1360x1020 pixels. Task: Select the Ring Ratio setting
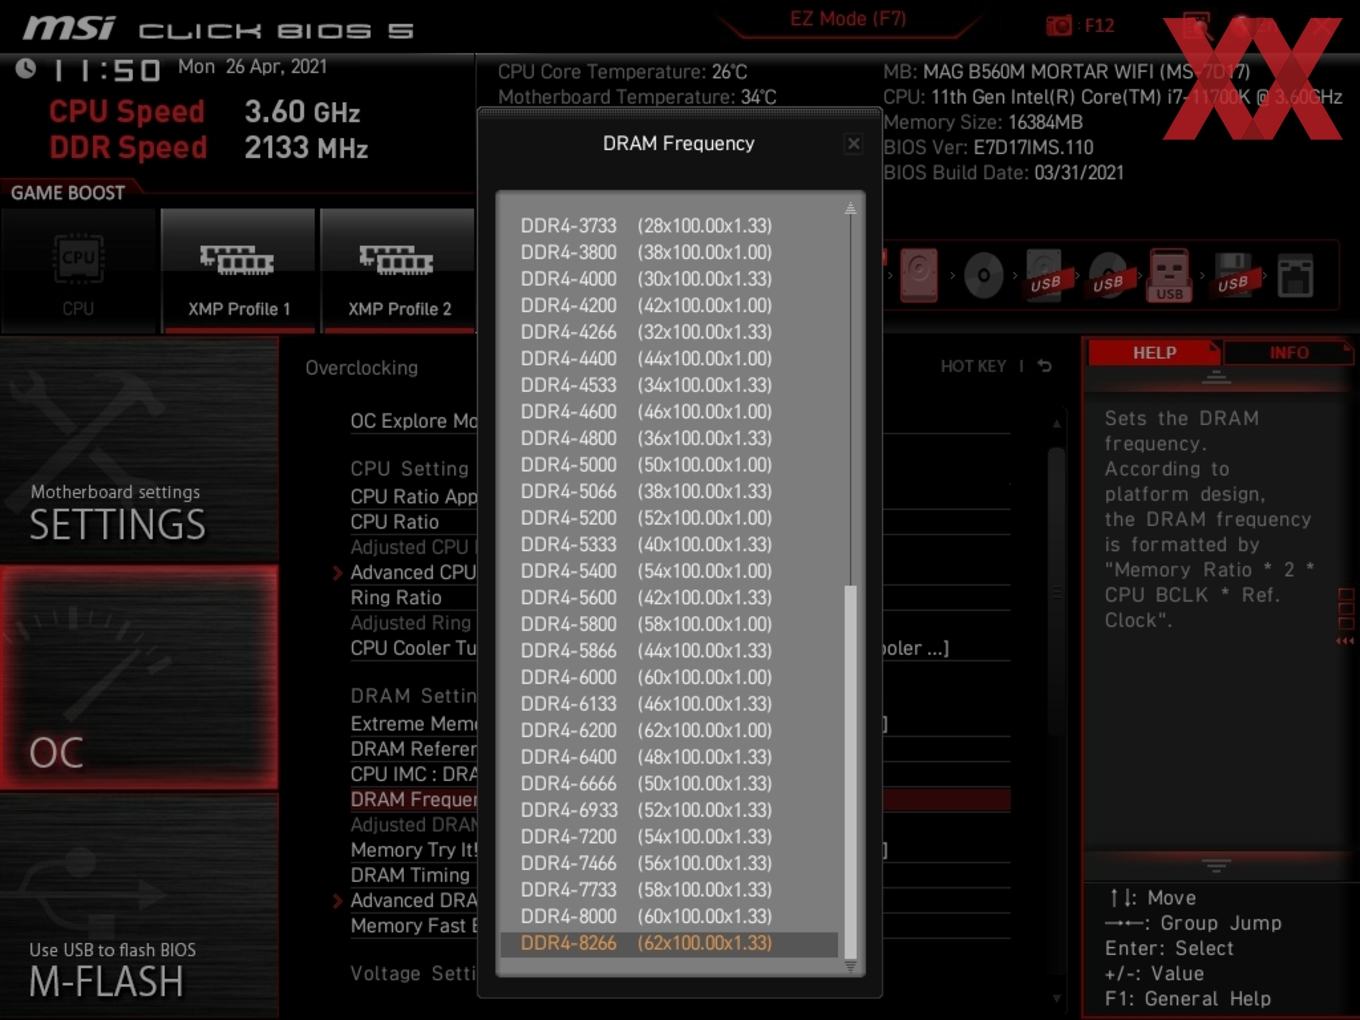396,598
